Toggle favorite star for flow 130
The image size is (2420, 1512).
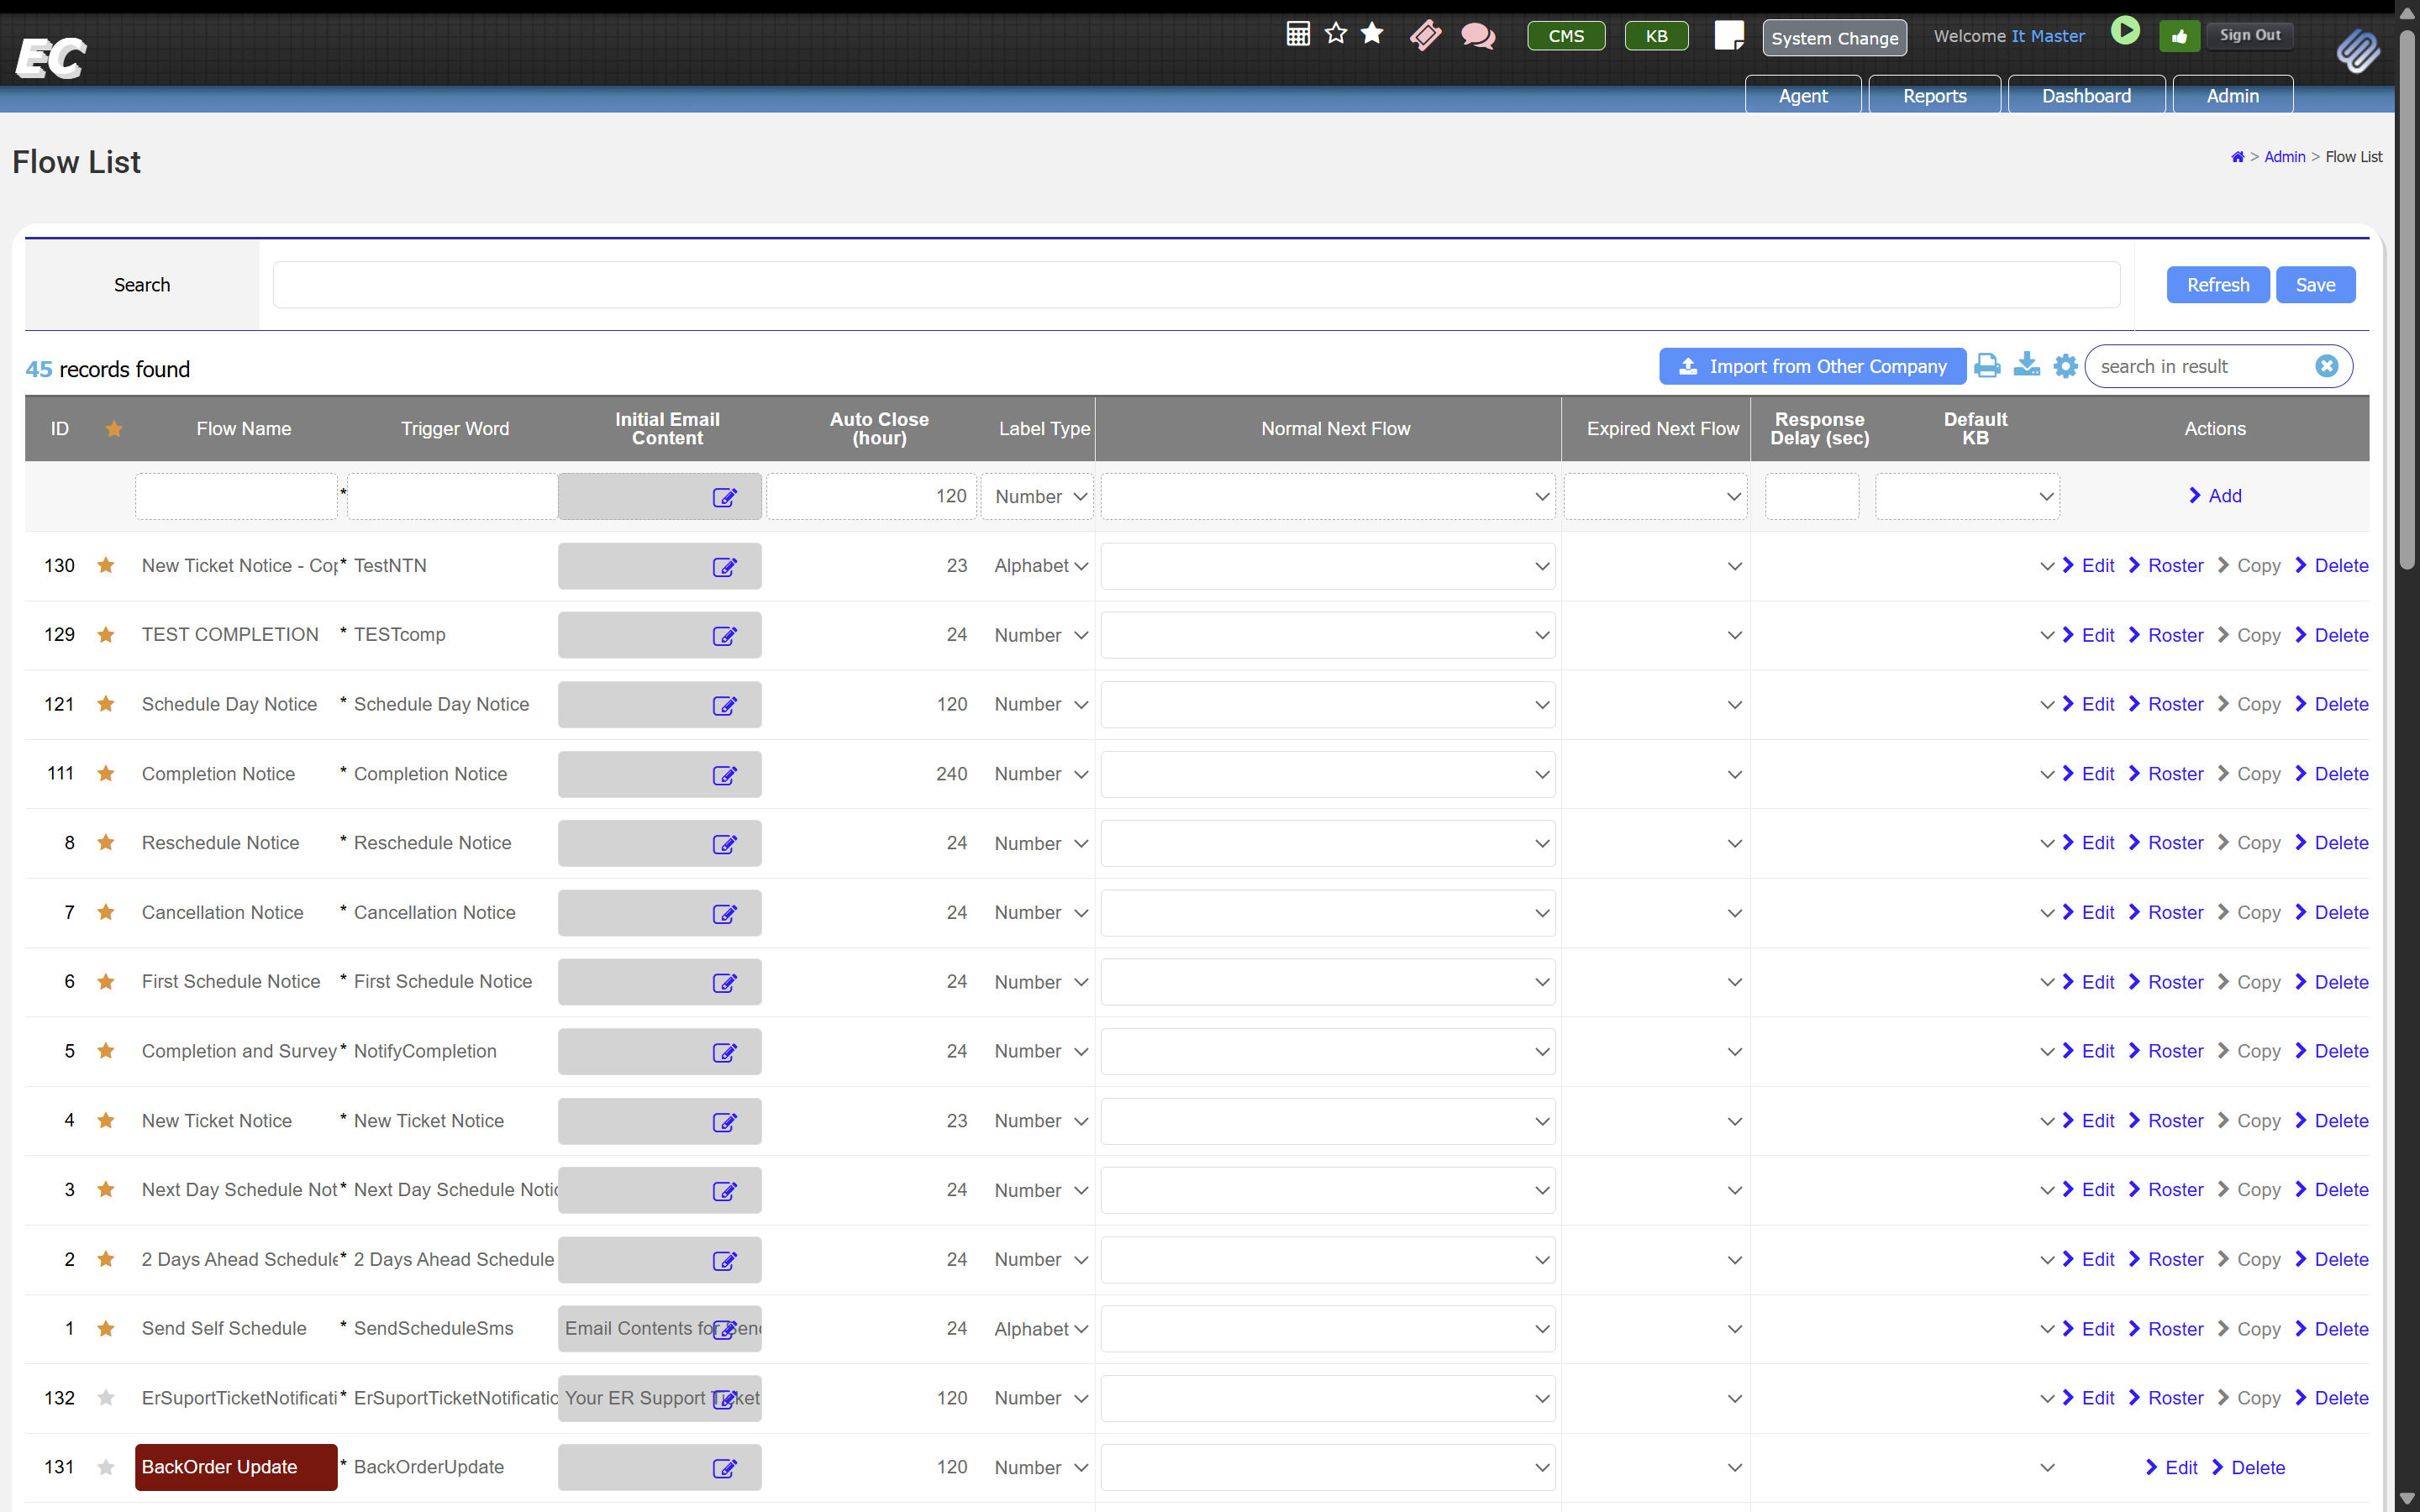pos(106,565)
